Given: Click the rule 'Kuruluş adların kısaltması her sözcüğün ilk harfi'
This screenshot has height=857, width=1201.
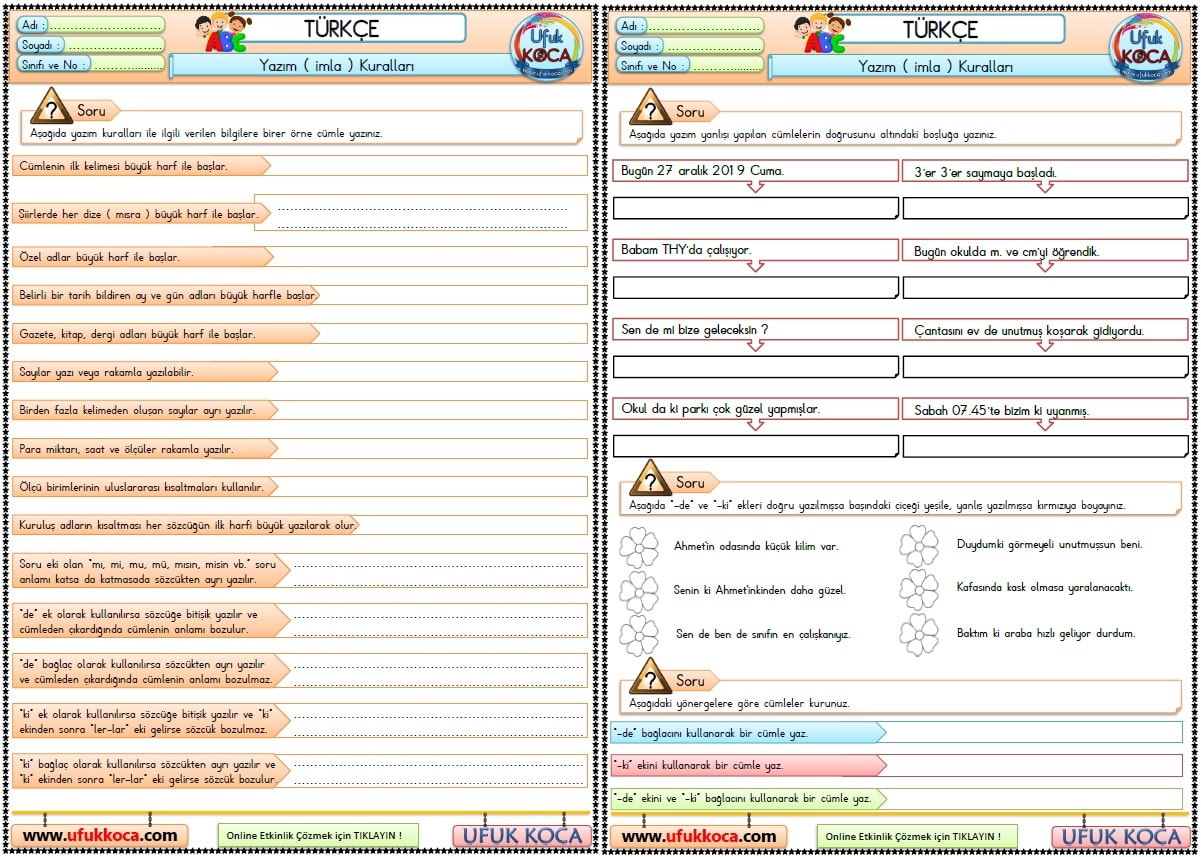Looking at the screenshot, I should 188,524.
